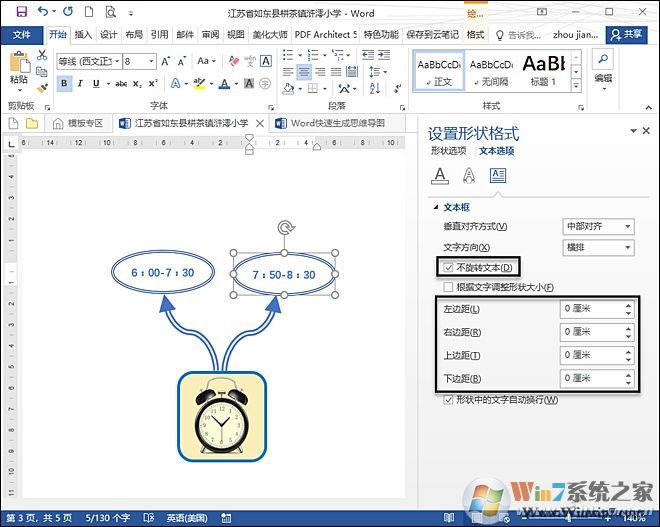
Task: Click the Save icon in quick access toolbar
Action: click(18, 11)
